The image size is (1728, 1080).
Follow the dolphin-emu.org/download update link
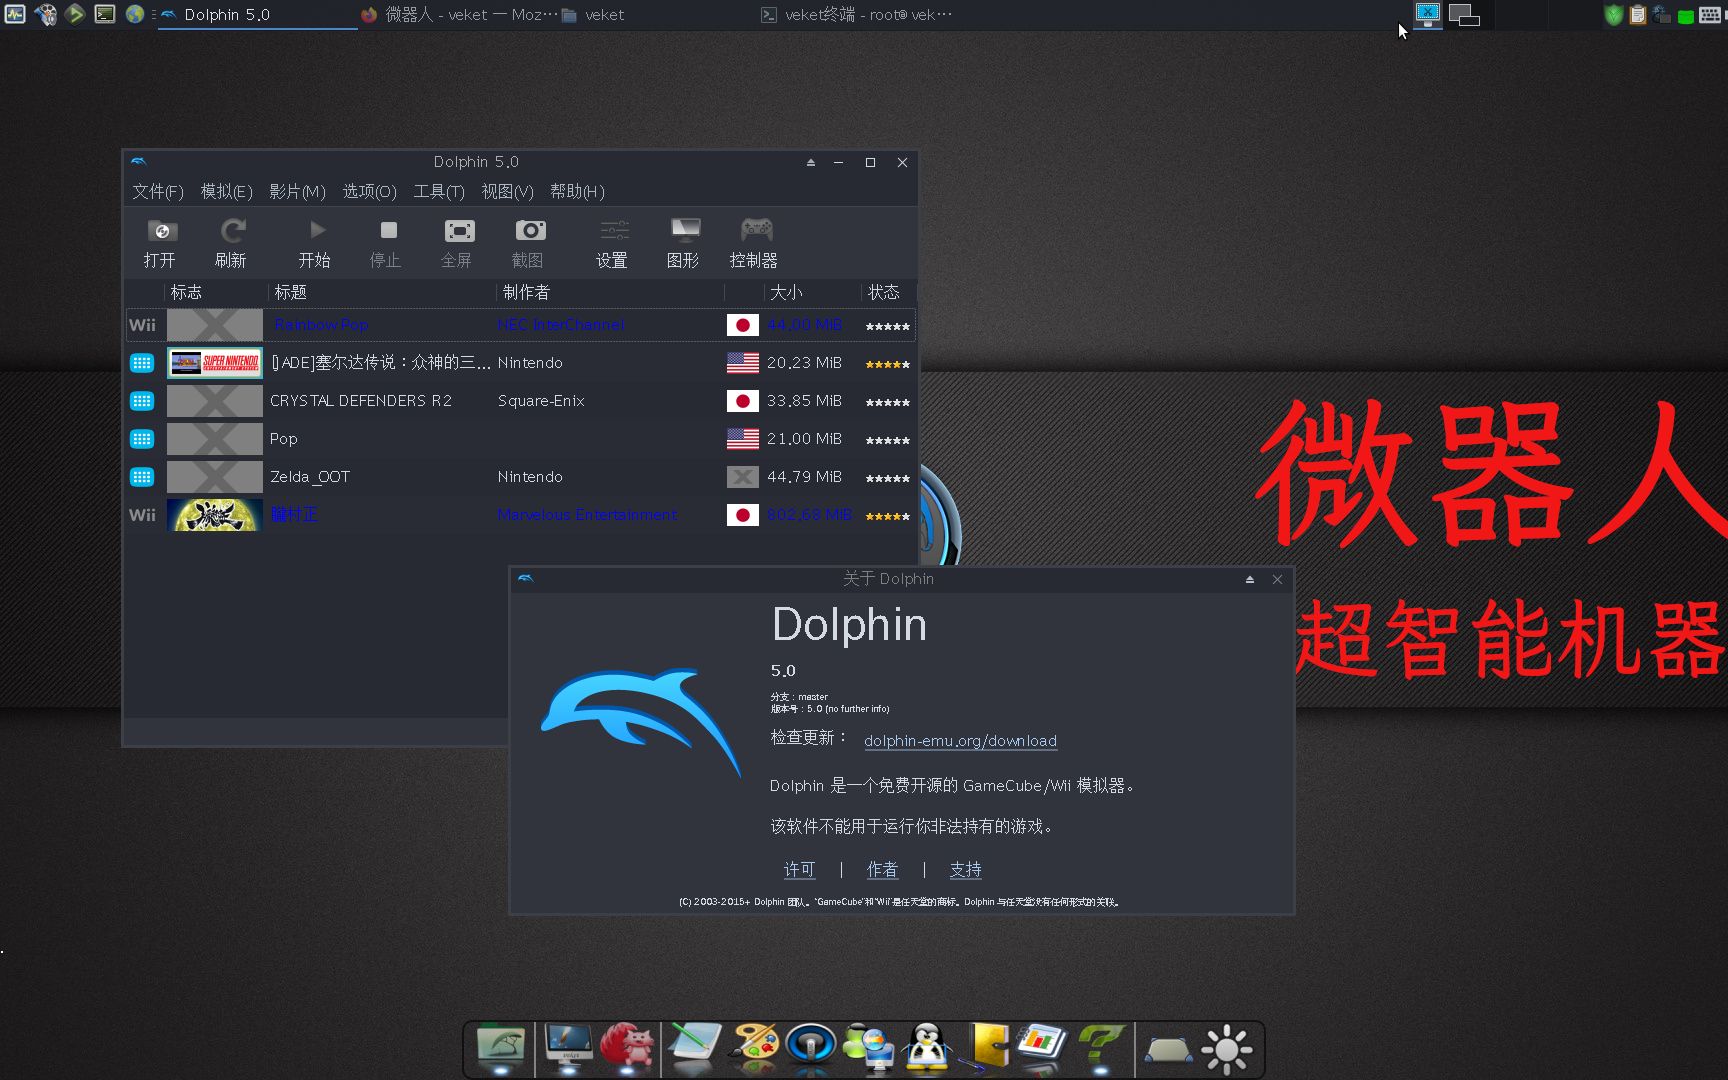tap(960, 741)
